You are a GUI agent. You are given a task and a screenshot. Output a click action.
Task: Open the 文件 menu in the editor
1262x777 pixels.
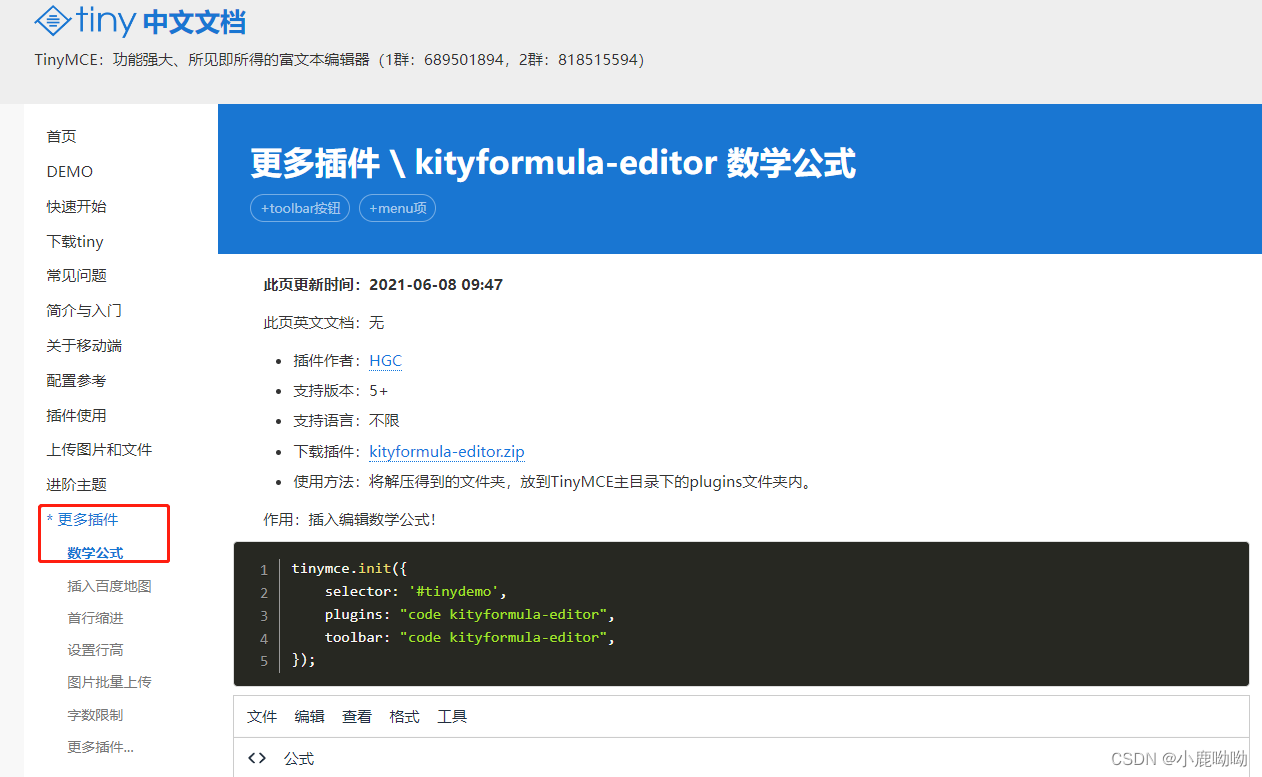[261, 716]
